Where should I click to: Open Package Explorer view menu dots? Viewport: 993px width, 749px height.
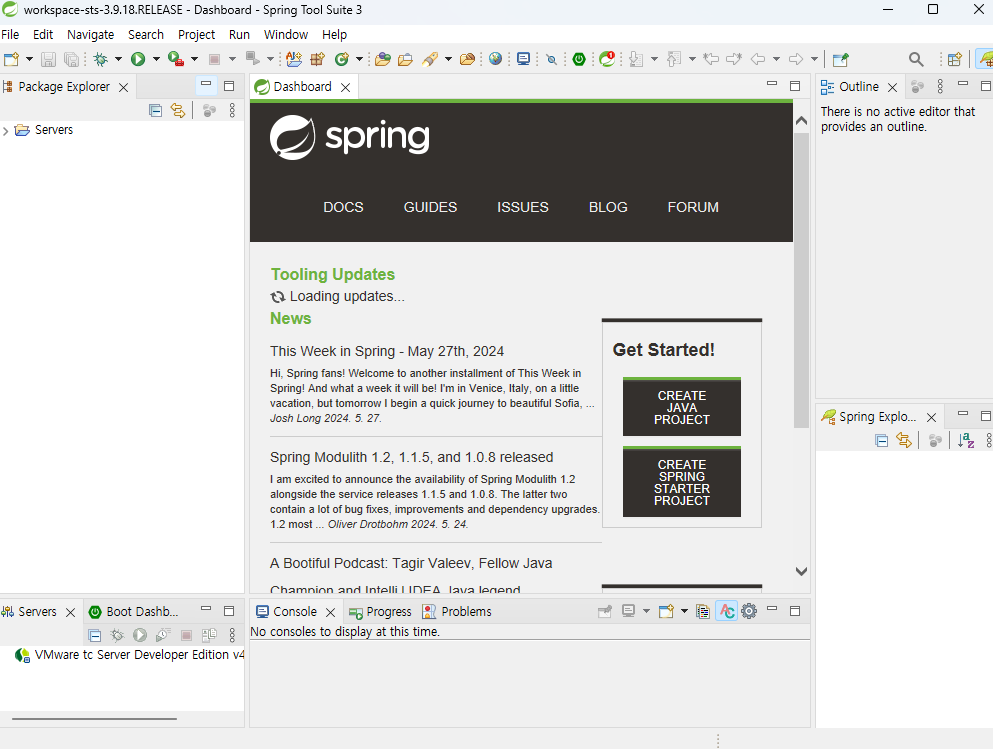232,111
